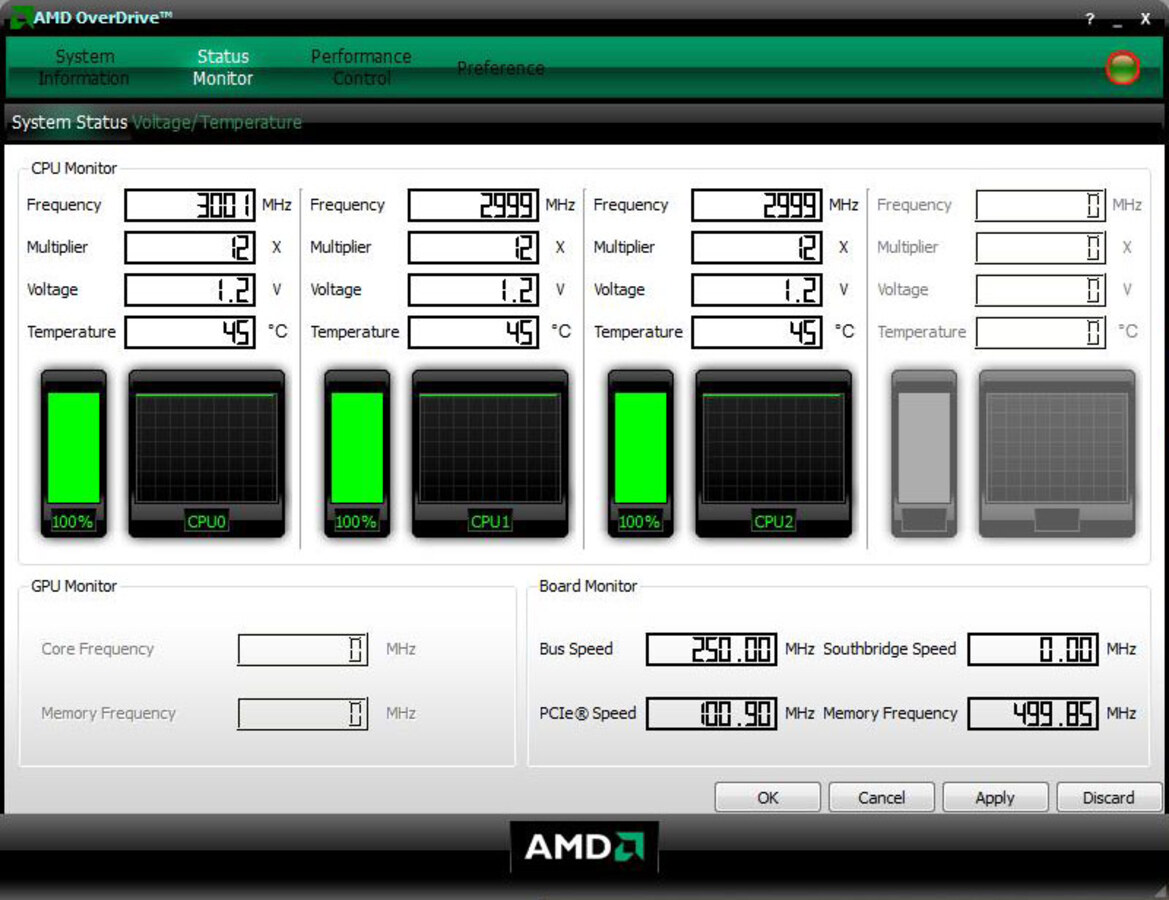
Task: Click the Board Monitor group heading
Action: tap(587, 586)
